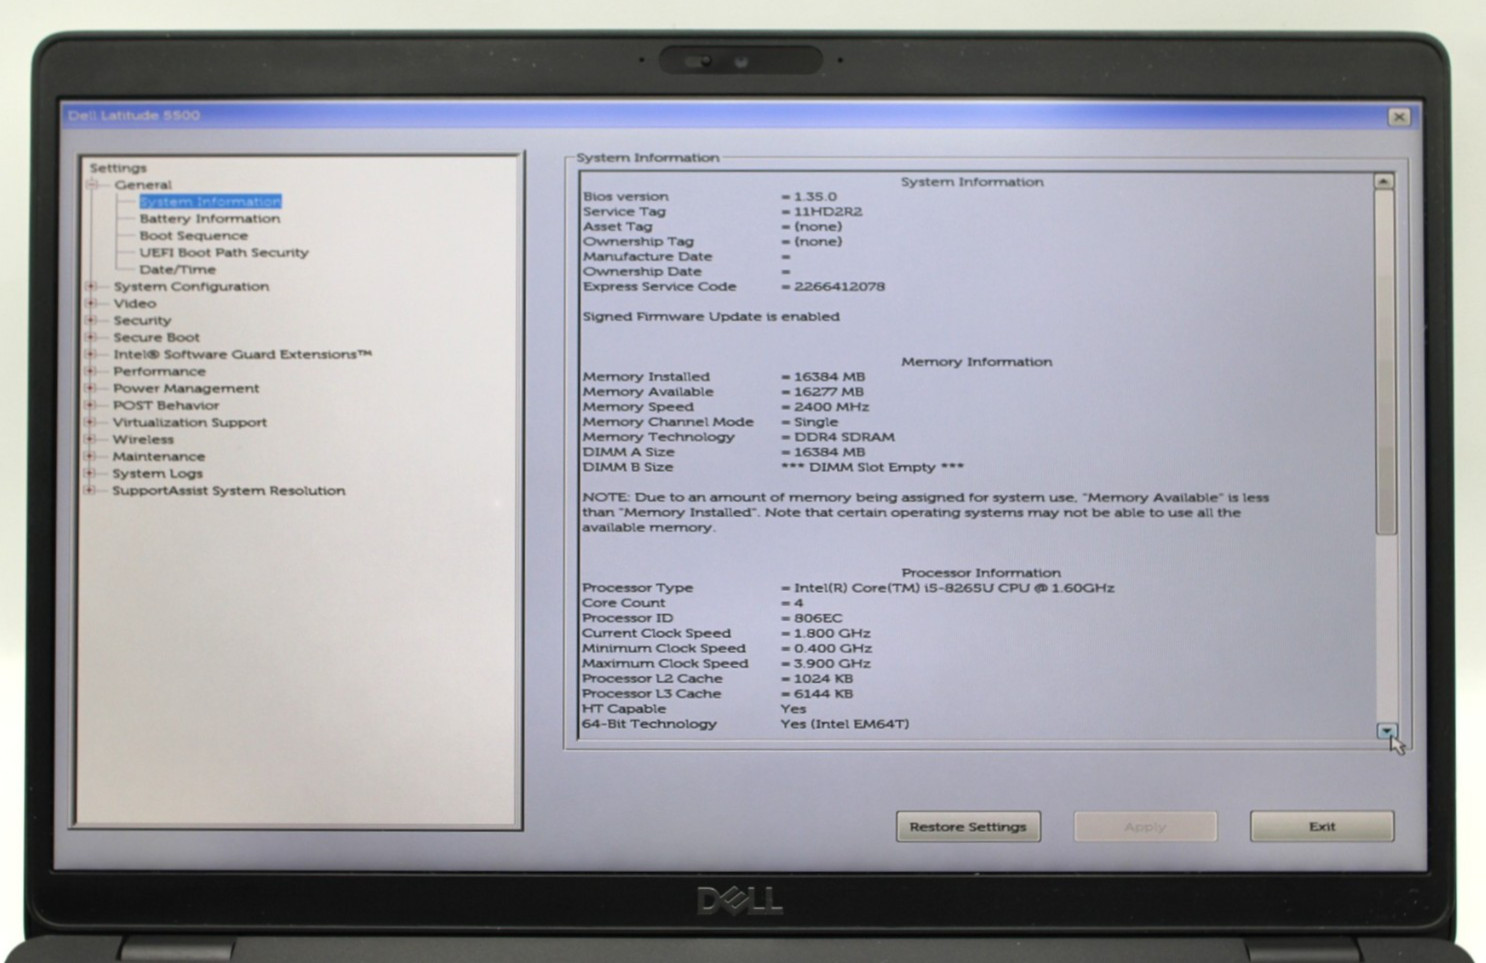Image resolution: width=1486 pixels, height=963 pixels.
Task: Select Intel Software Guard Extensions label
Action: click(242, 355)
